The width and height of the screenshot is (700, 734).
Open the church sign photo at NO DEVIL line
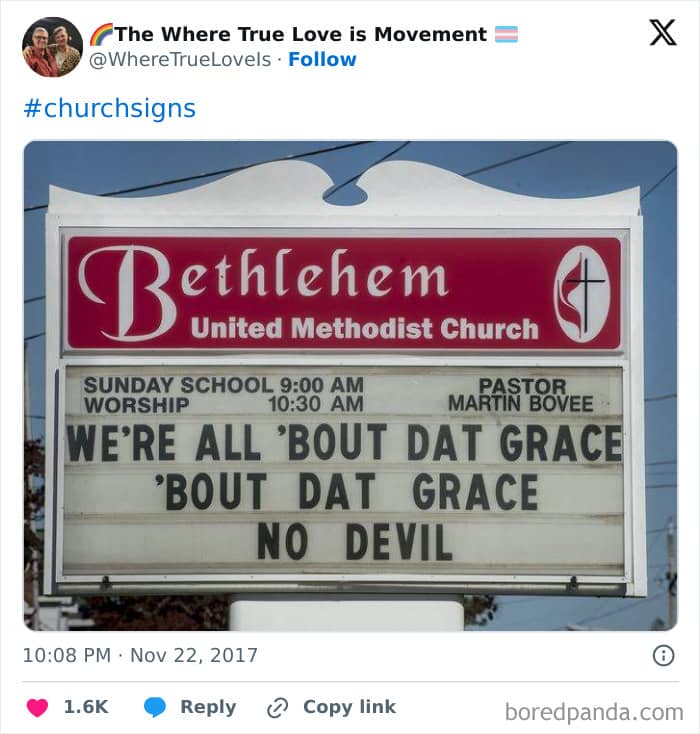click(x=354, y=542)
